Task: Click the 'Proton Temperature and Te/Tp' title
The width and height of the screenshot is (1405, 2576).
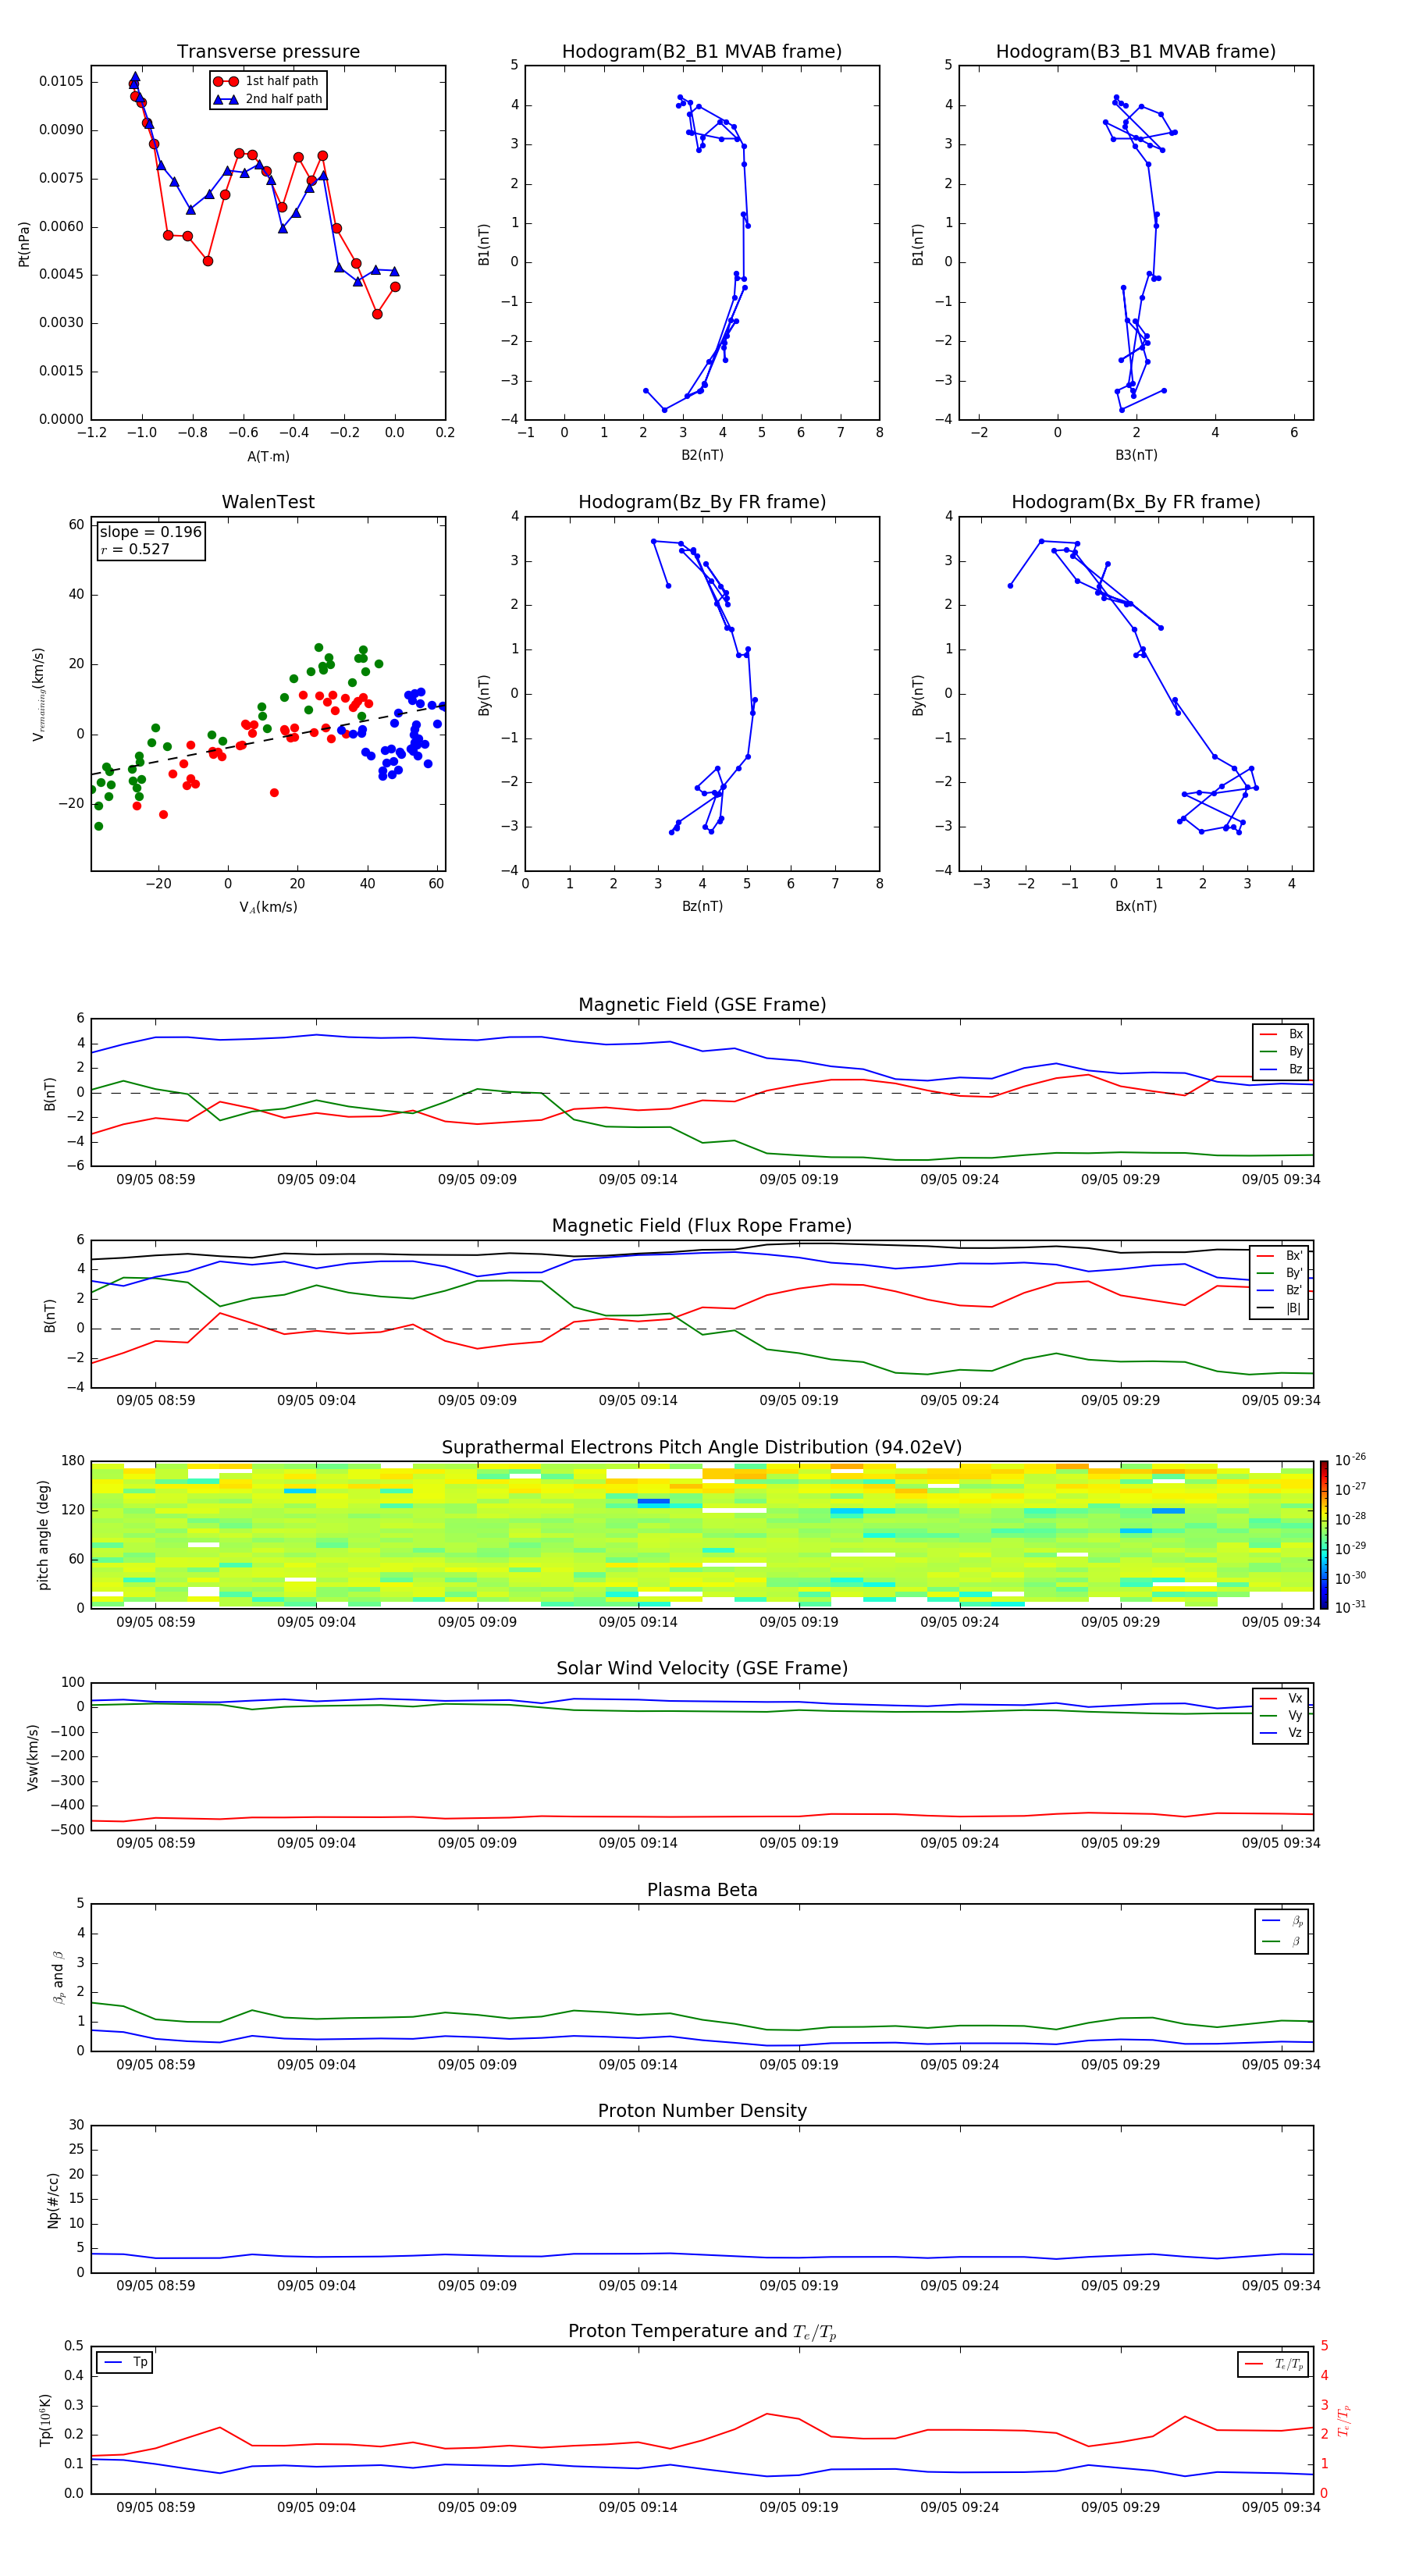Action: click(x=702, y=2332)
